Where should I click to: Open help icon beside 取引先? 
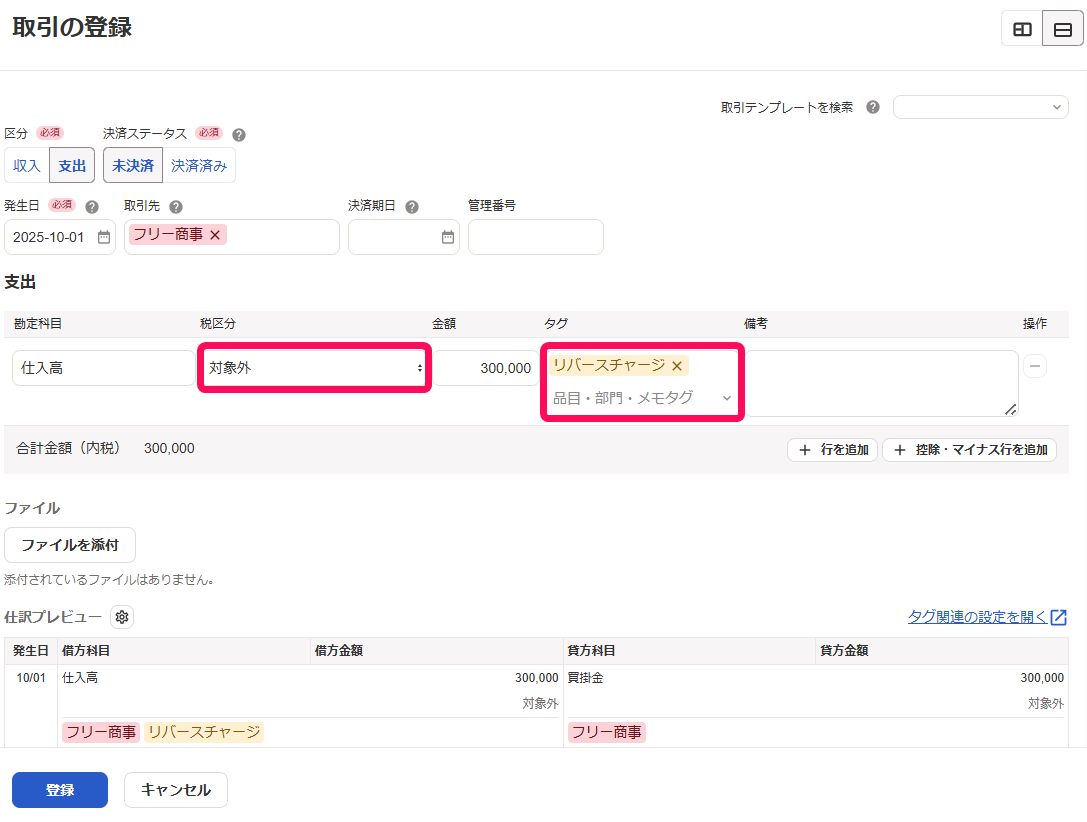click(176, 207)
